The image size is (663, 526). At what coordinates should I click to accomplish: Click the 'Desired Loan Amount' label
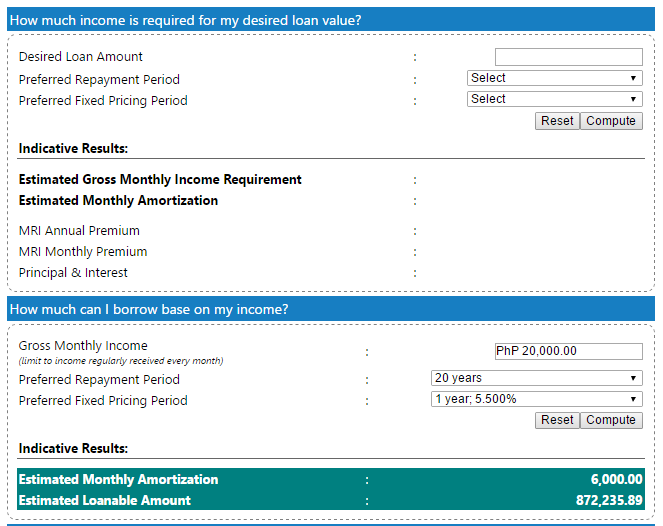(x=81, y=57)
